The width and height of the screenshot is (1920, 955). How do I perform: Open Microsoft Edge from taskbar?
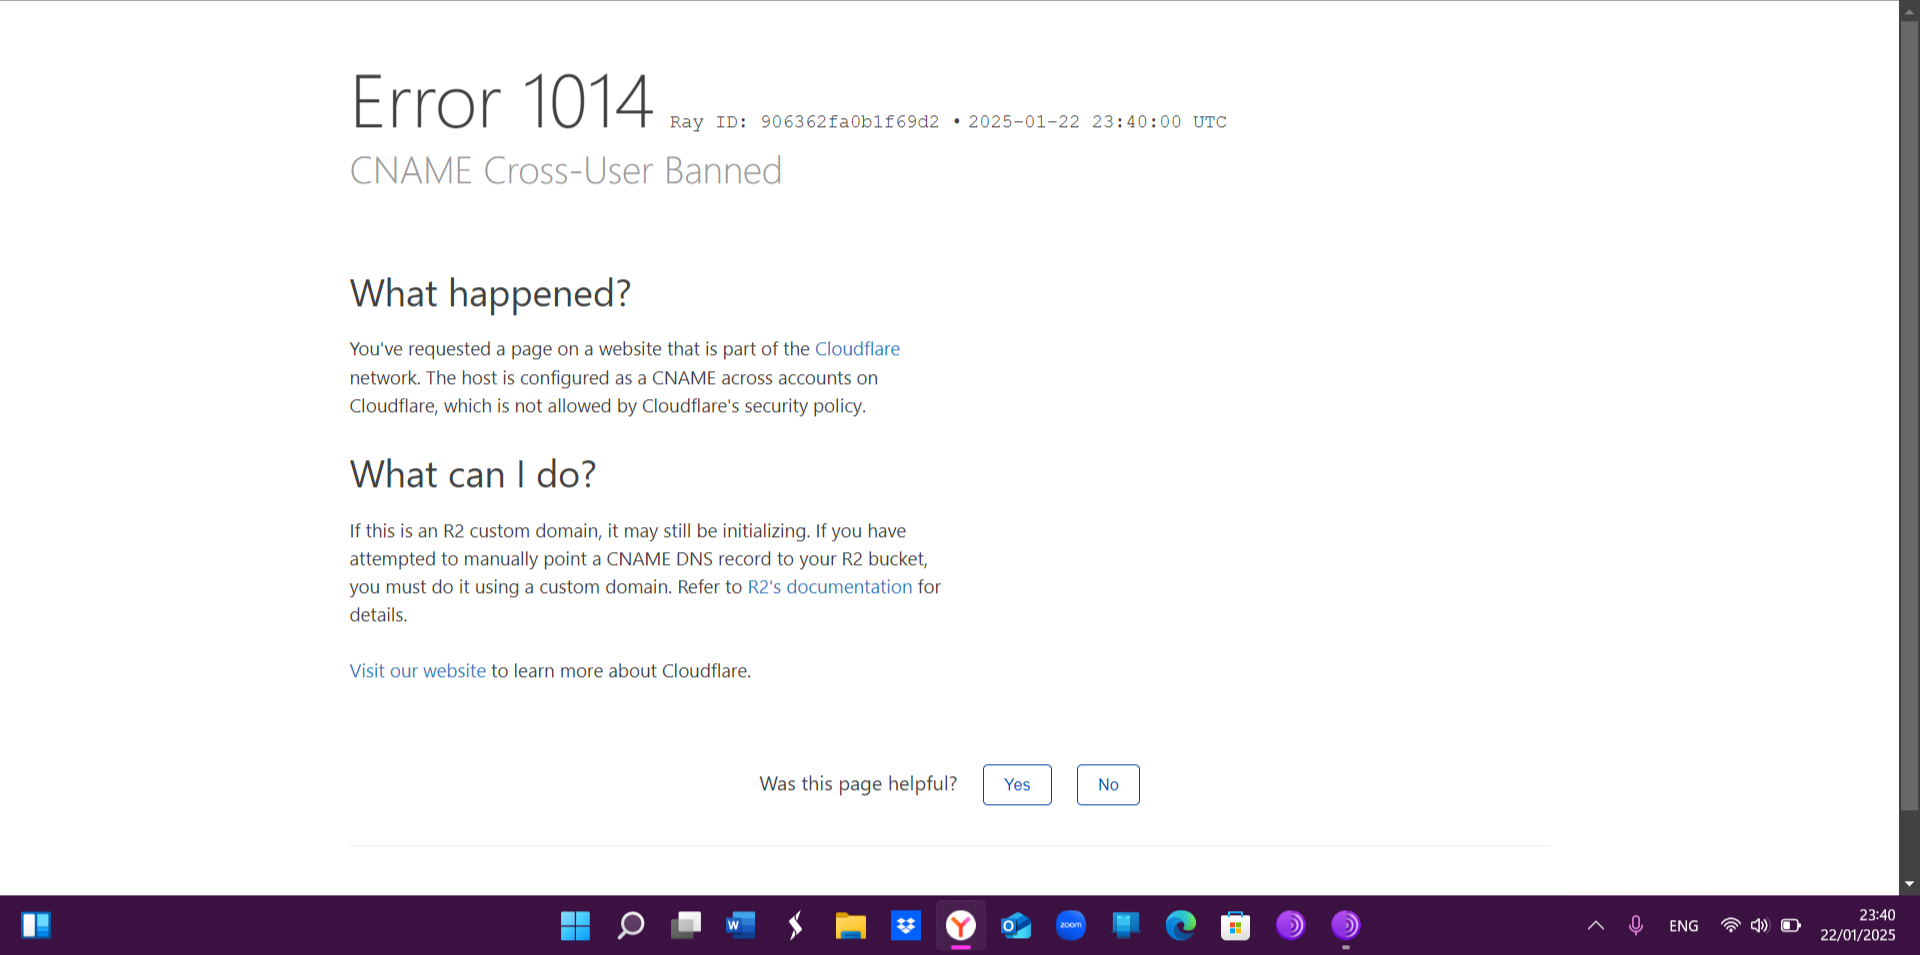click(1181, 926)
